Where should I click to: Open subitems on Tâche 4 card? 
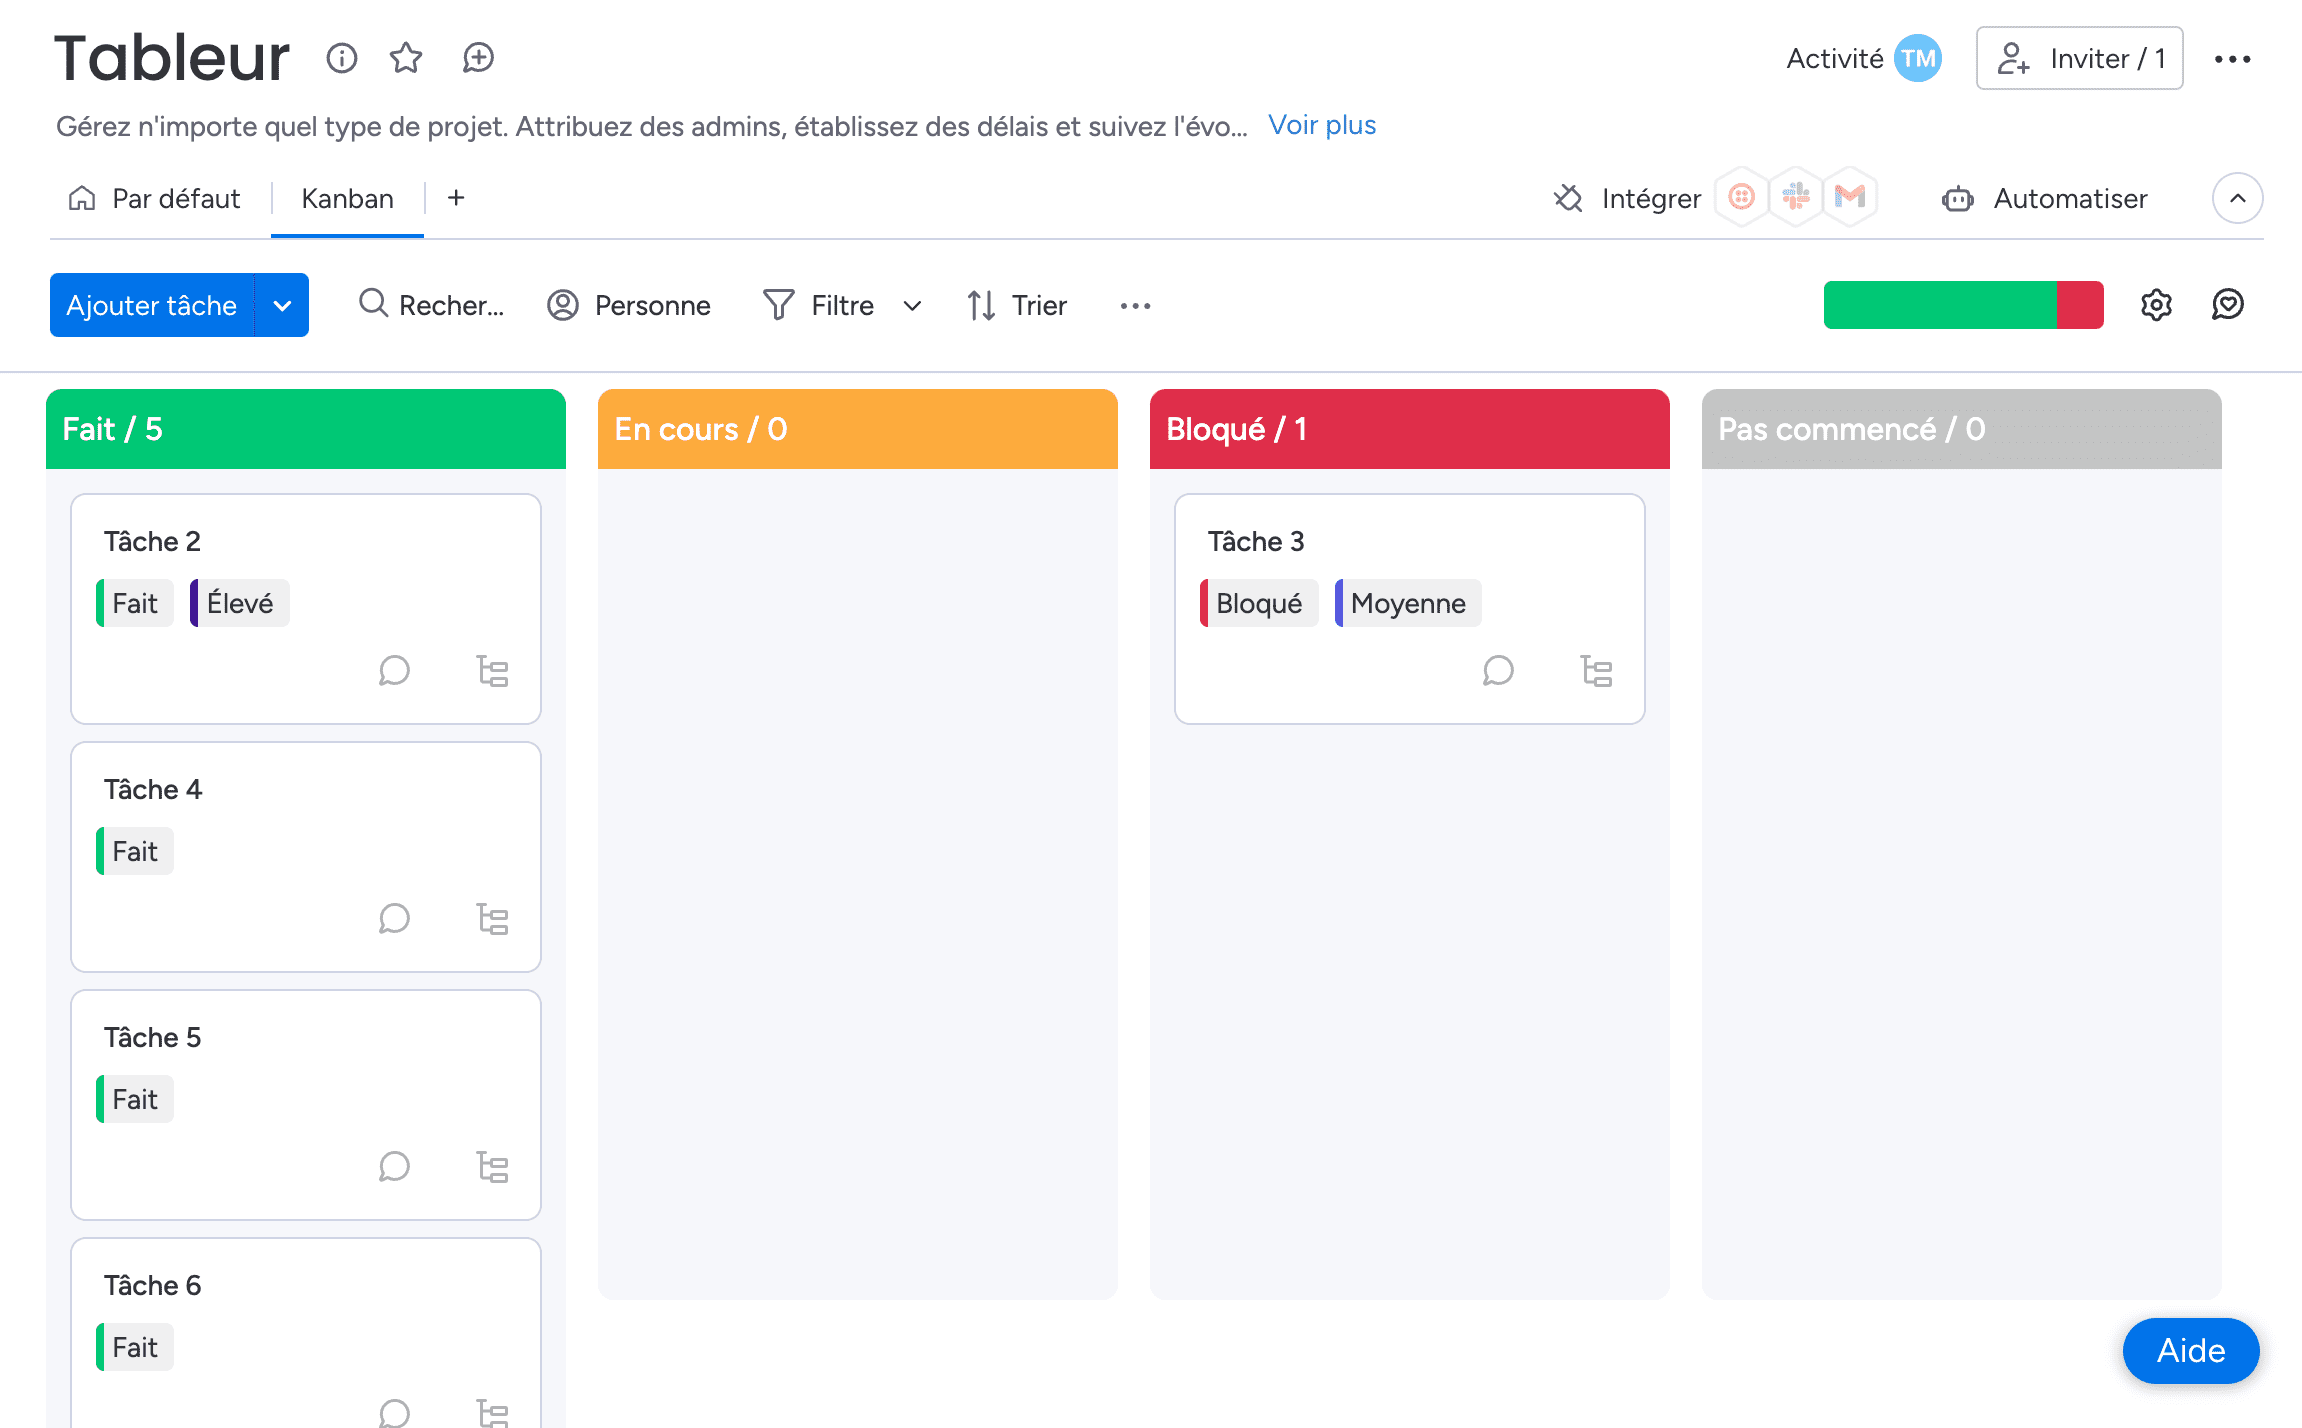(x=492, y=918)
